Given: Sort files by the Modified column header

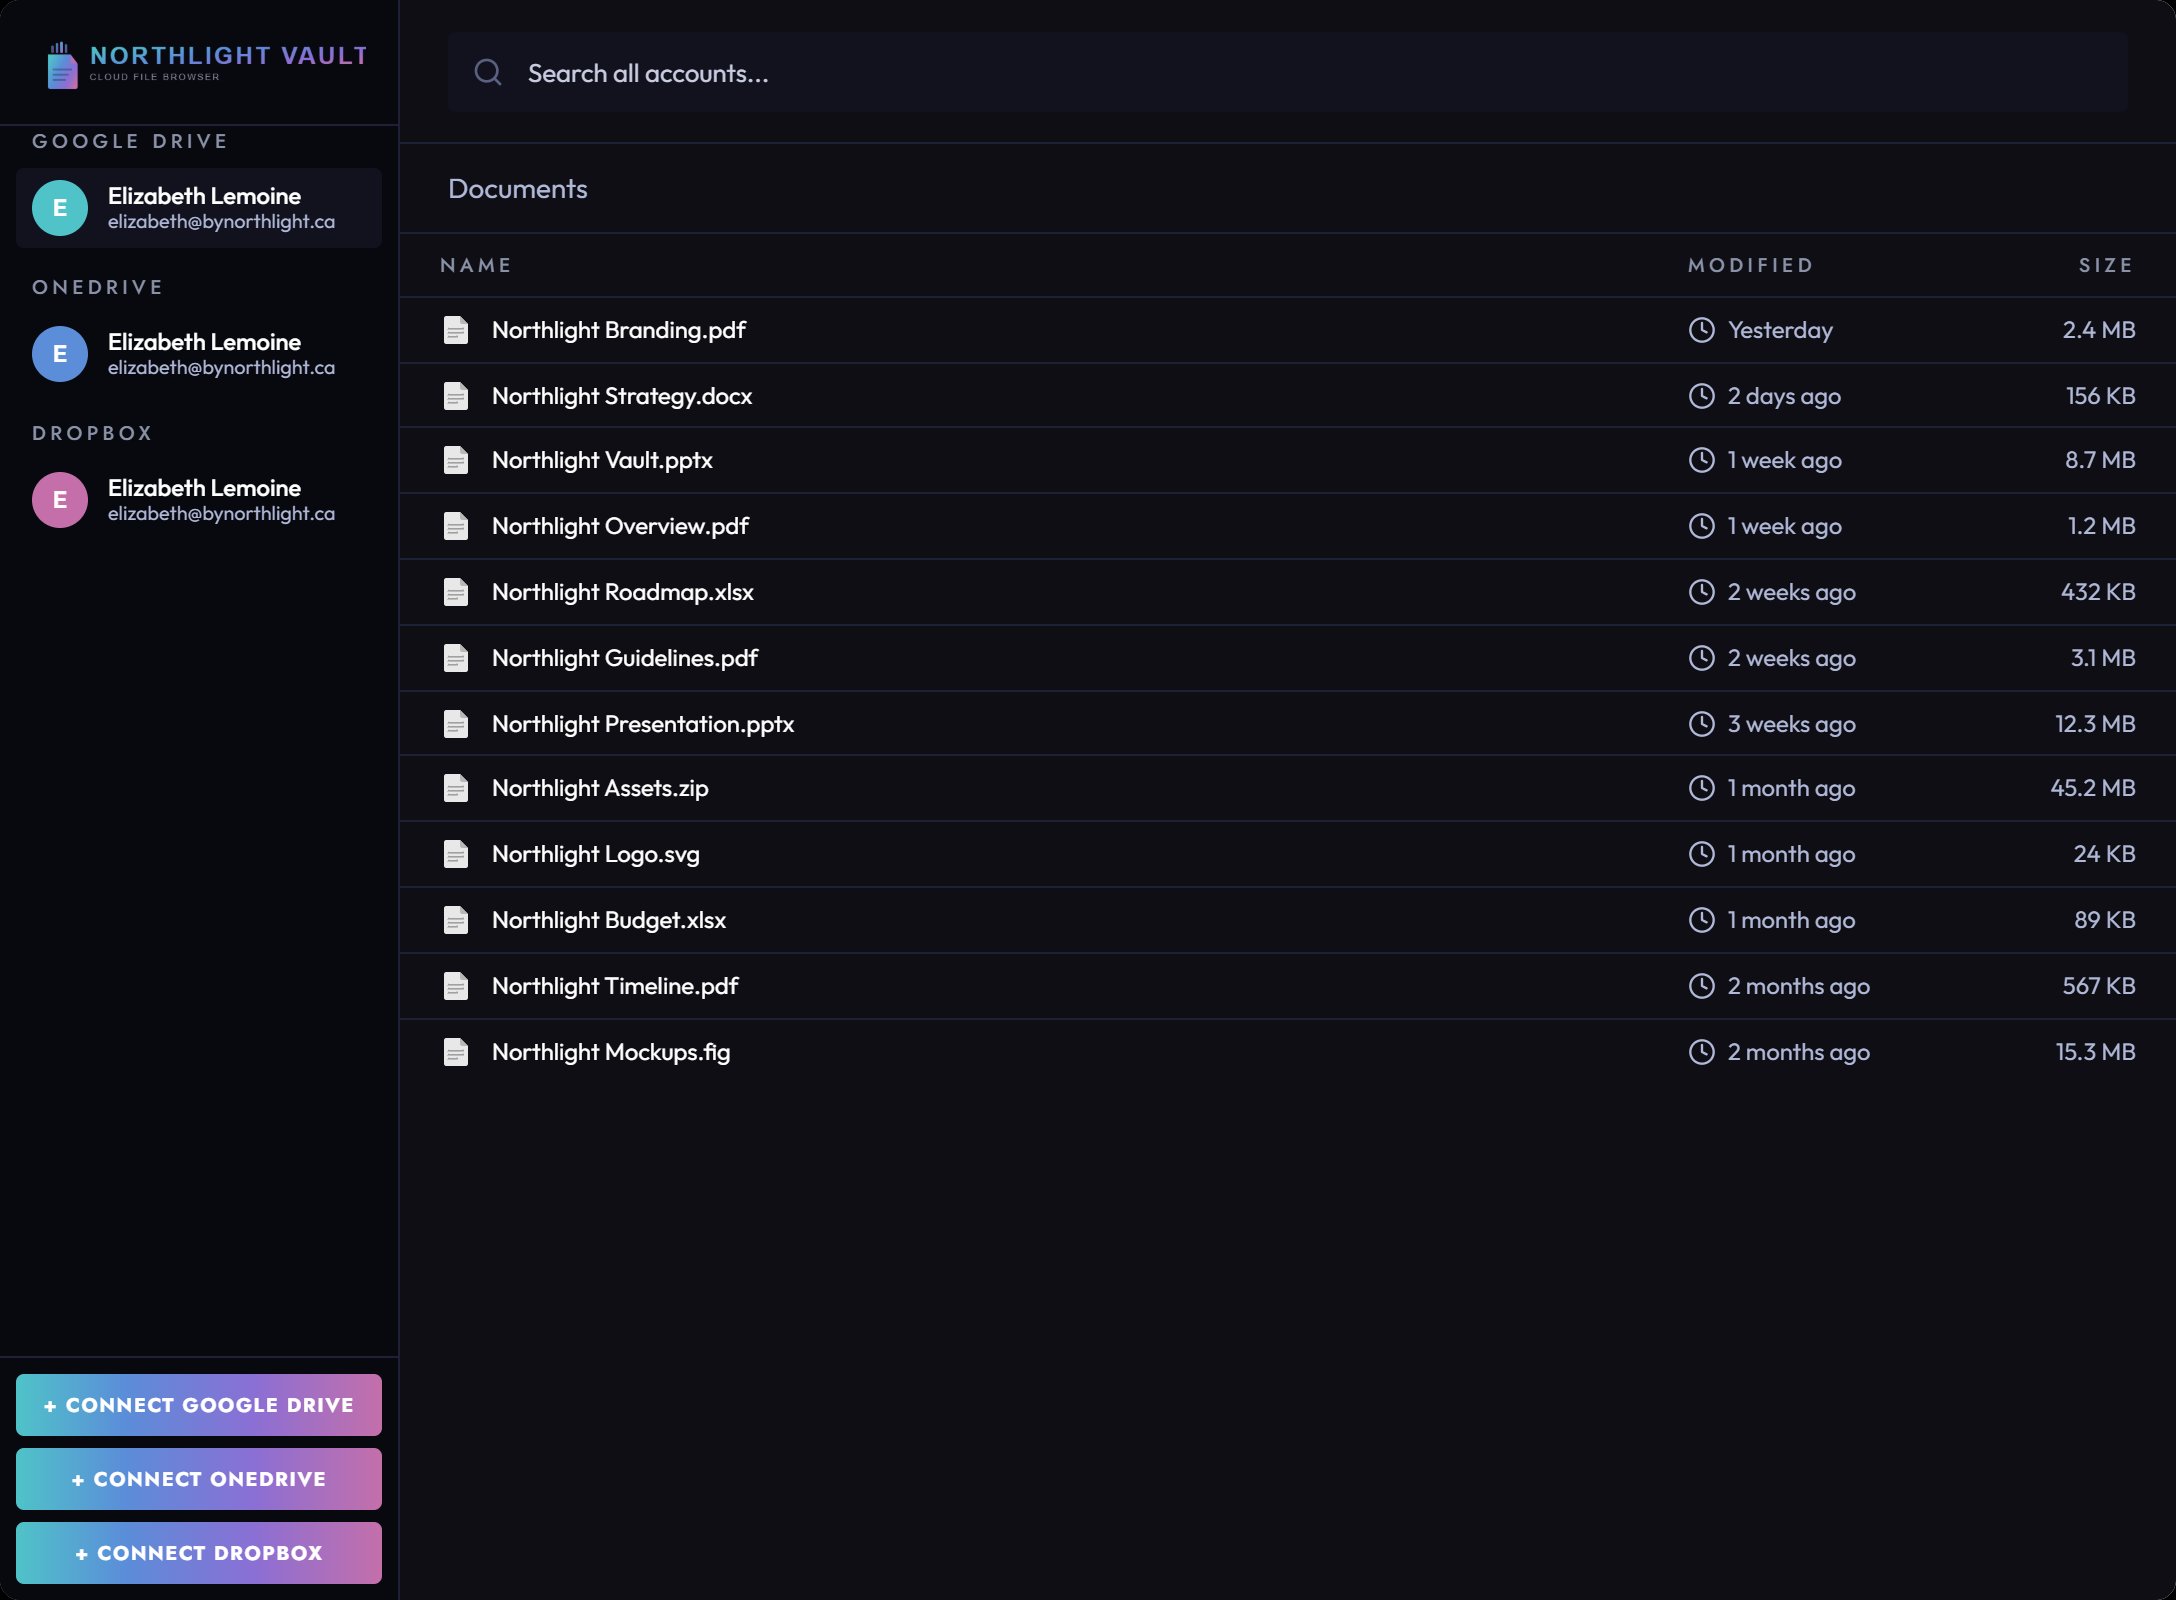Looking at the screenshot, I should (x=1750, y=265).
